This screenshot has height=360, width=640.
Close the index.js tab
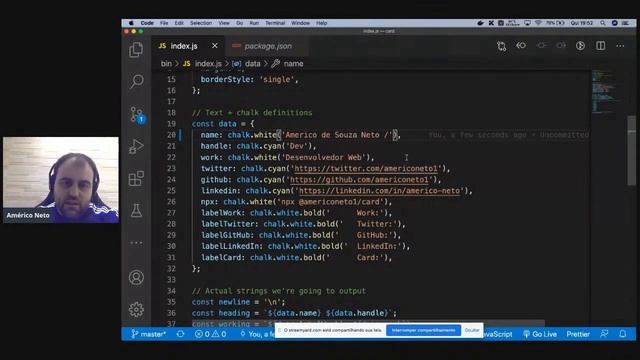215,46
